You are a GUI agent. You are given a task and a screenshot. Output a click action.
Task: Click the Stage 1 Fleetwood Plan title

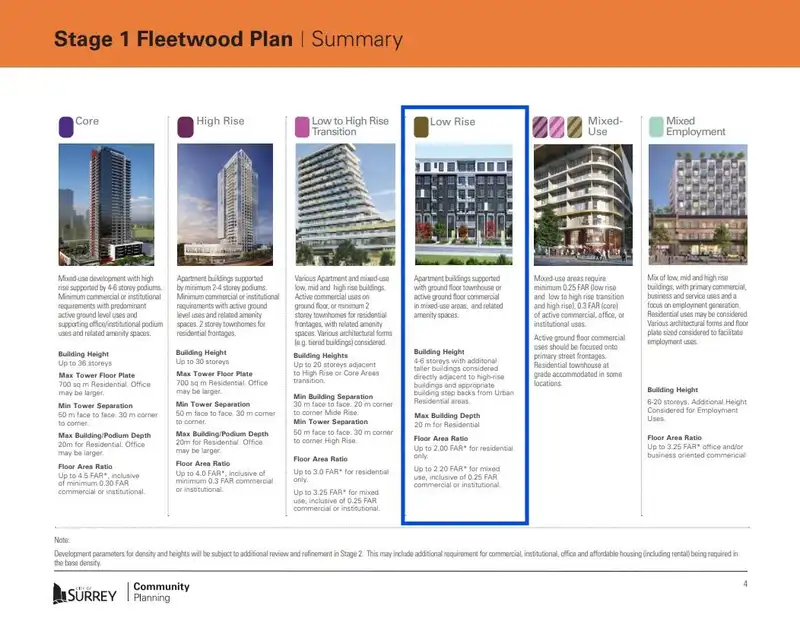pos(173,39)
